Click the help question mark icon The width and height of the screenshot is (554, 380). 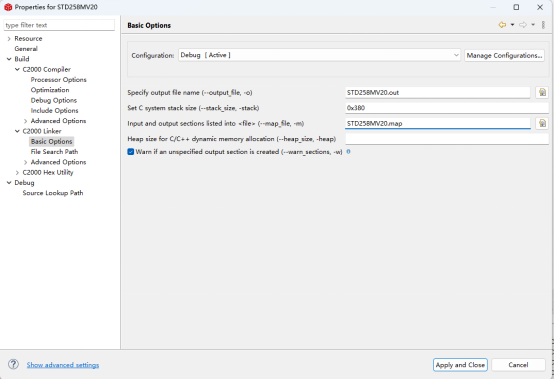point(13,364)
